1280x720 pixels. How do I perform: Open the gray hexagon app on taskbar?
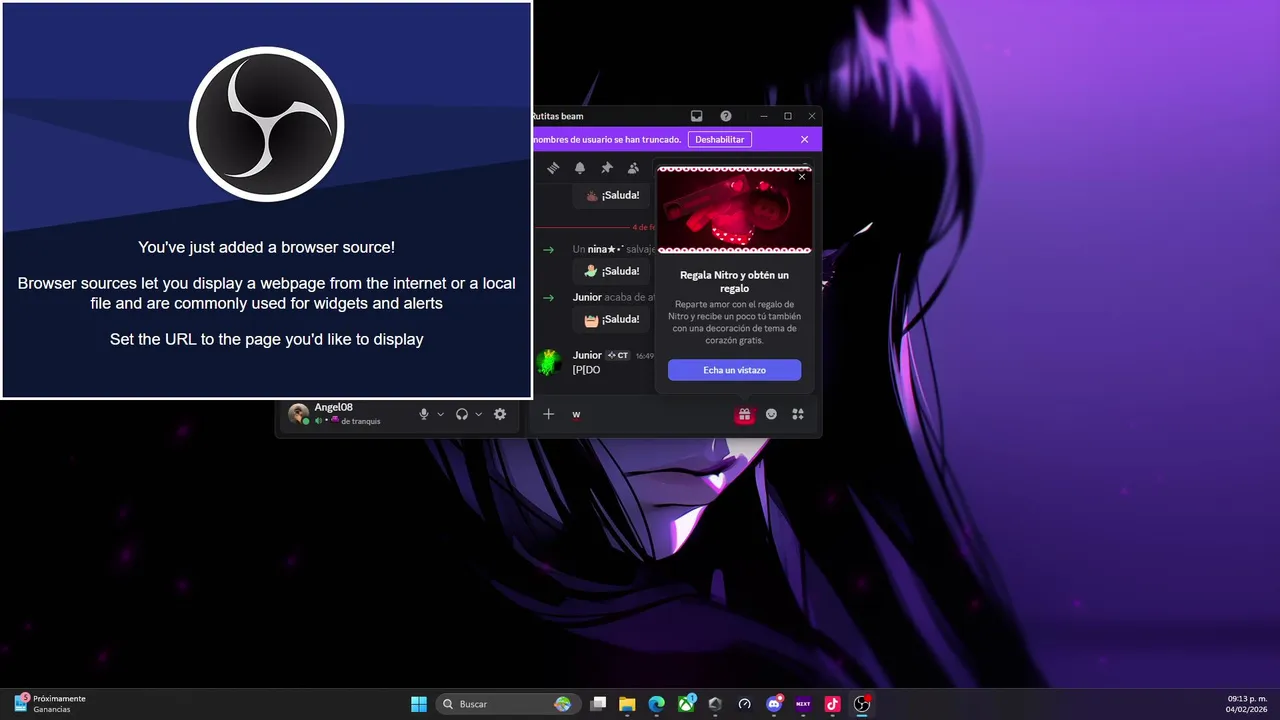tap(715, 704)
